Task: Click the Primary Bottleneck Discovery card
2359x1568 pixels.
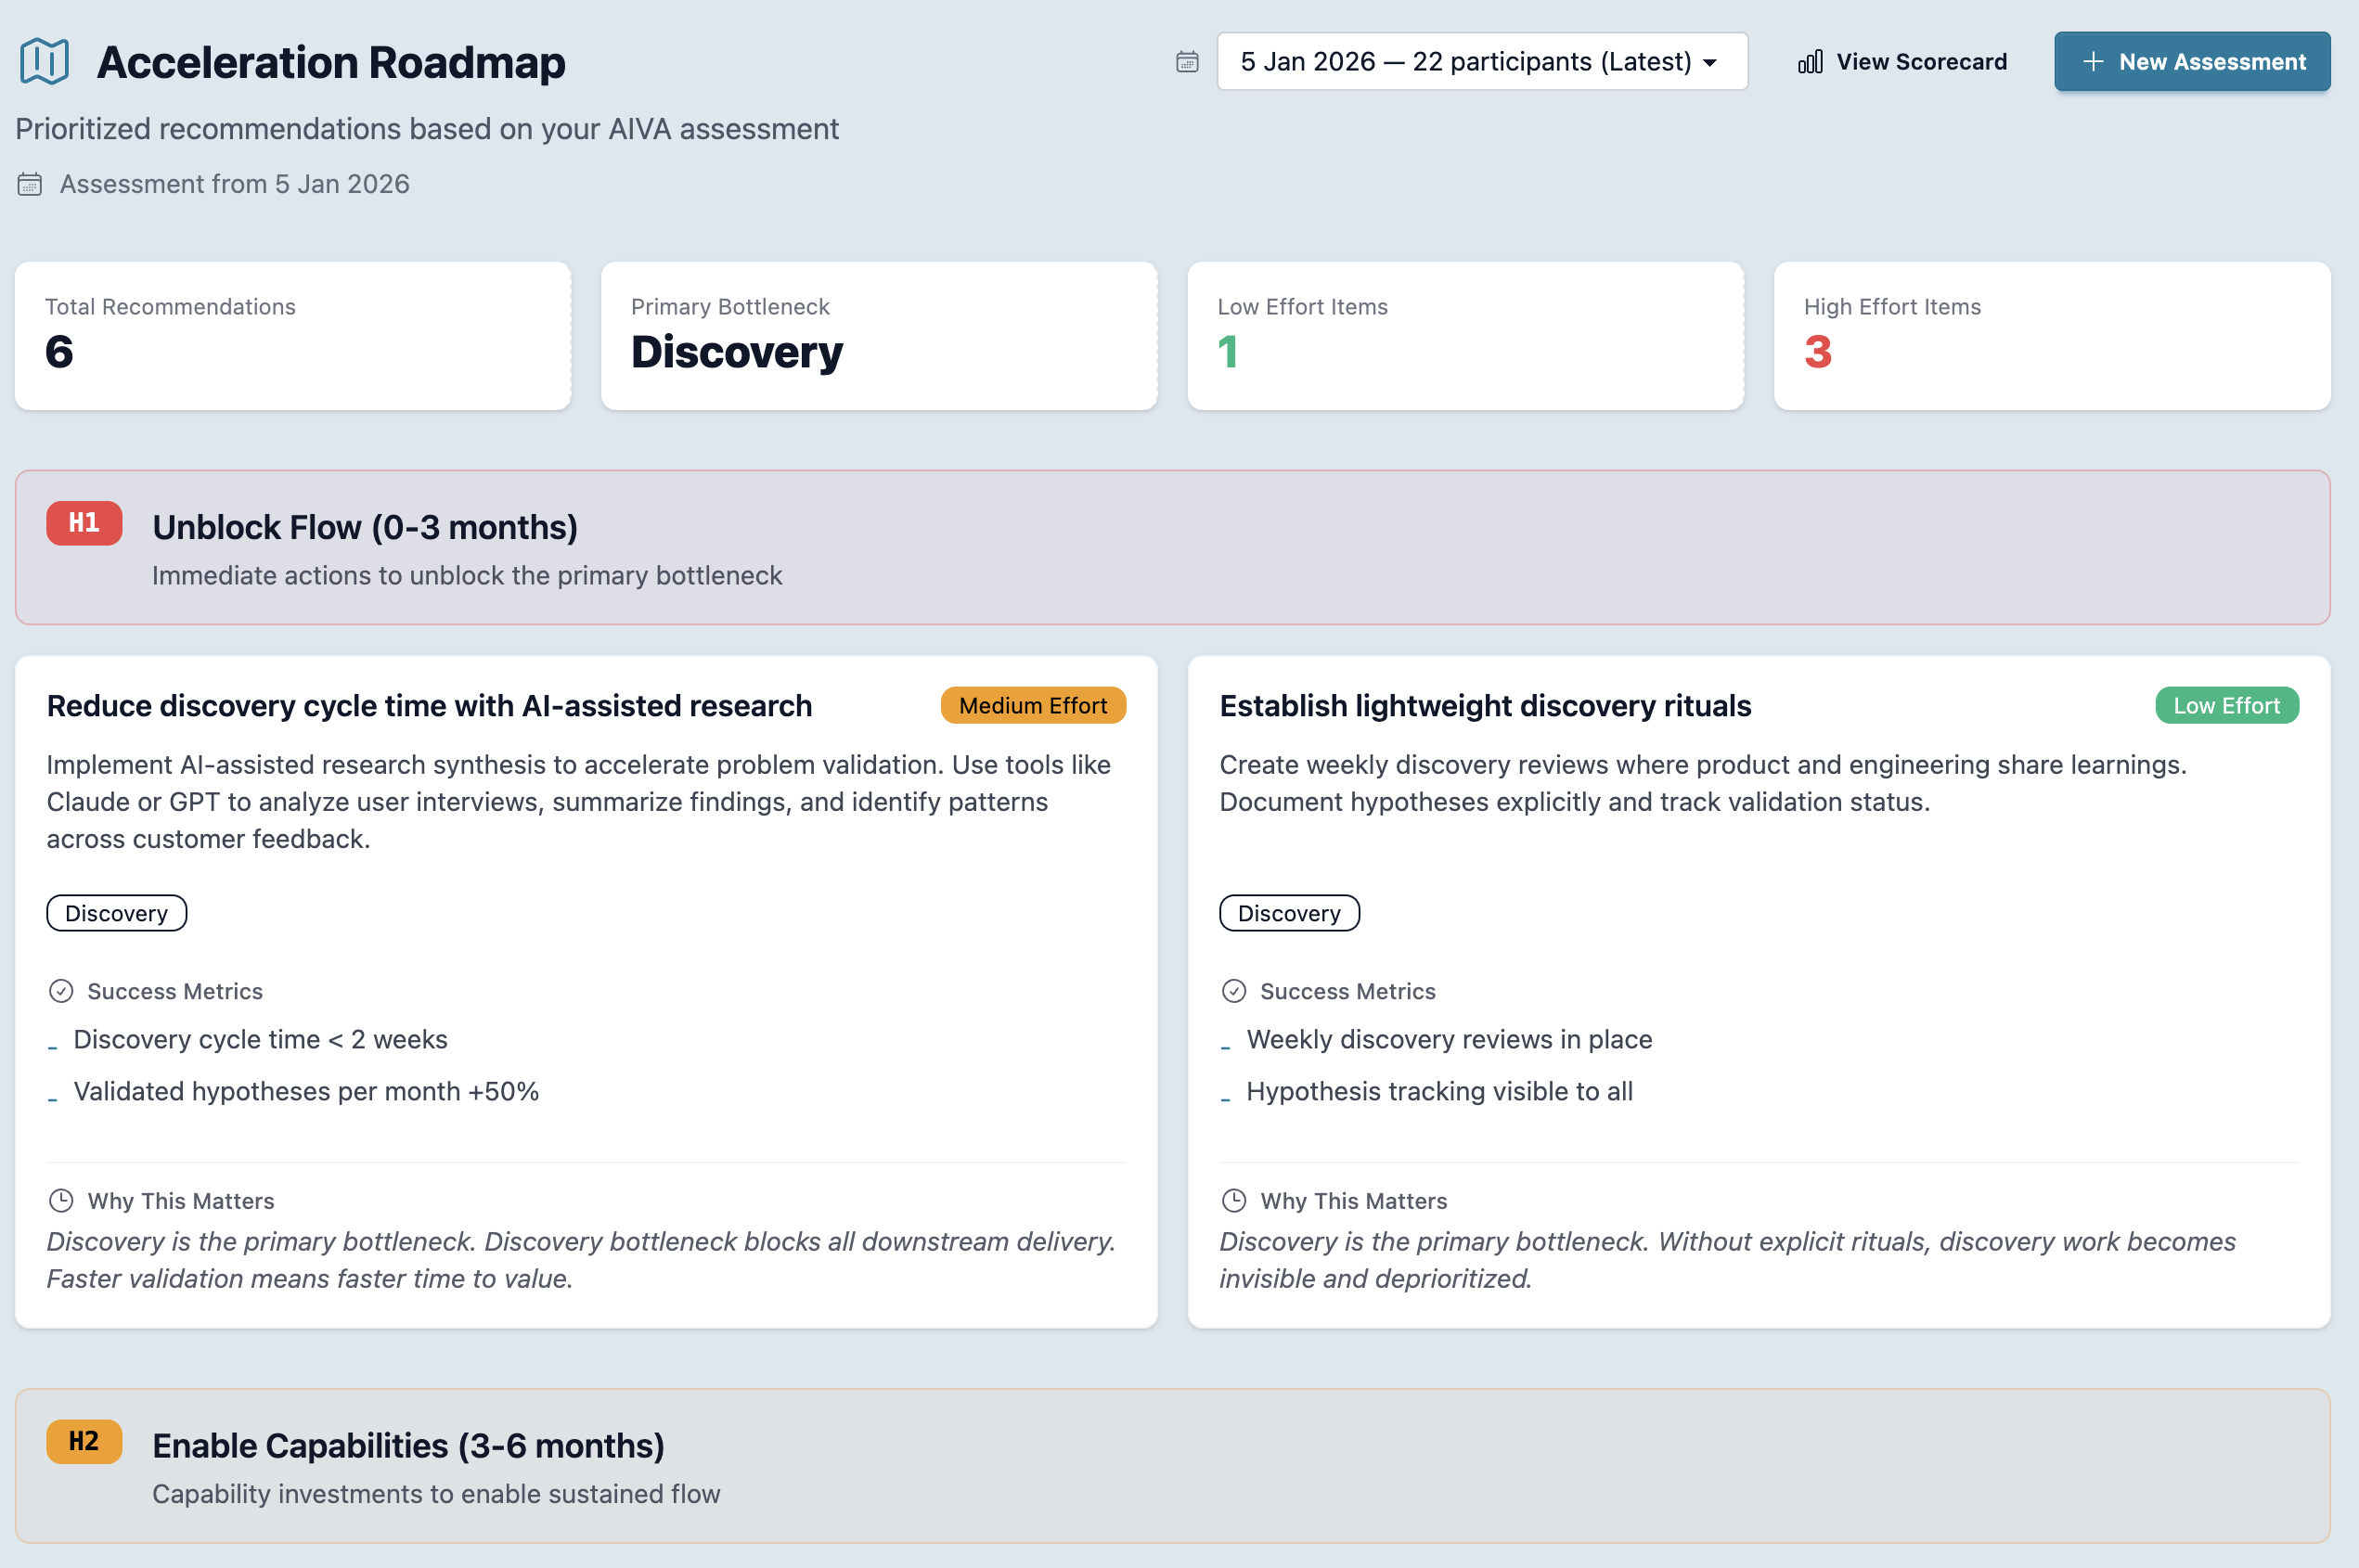Action: pos(878,335)
